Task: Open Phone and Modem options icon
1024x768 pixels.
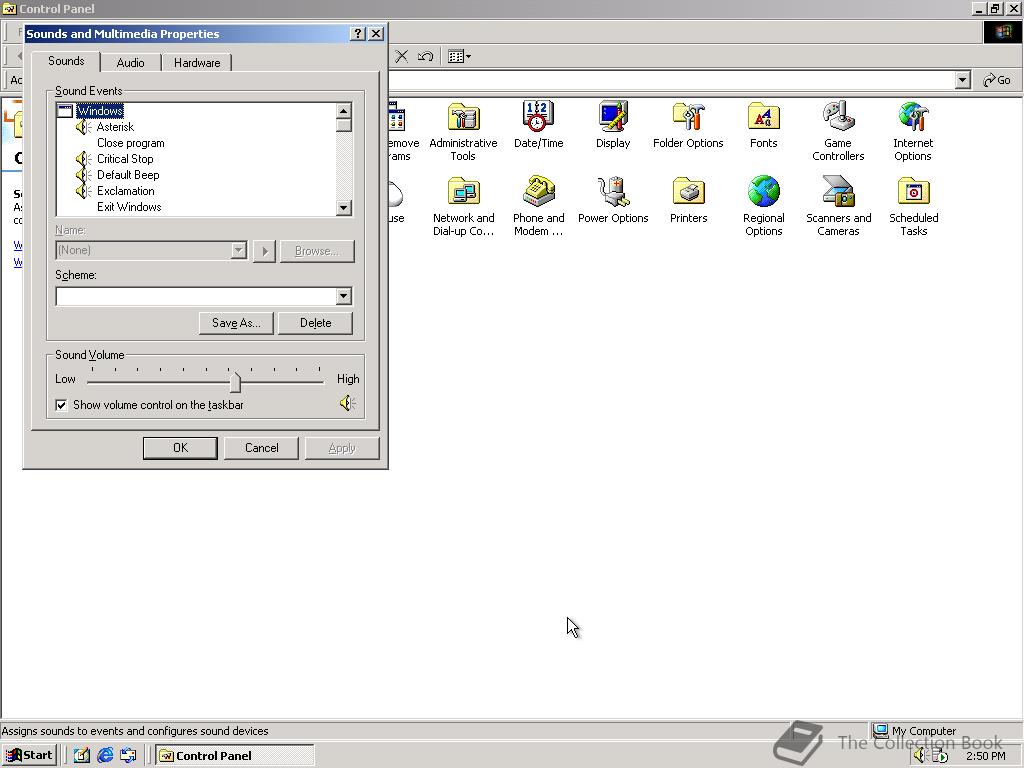Action: point(538,192)
